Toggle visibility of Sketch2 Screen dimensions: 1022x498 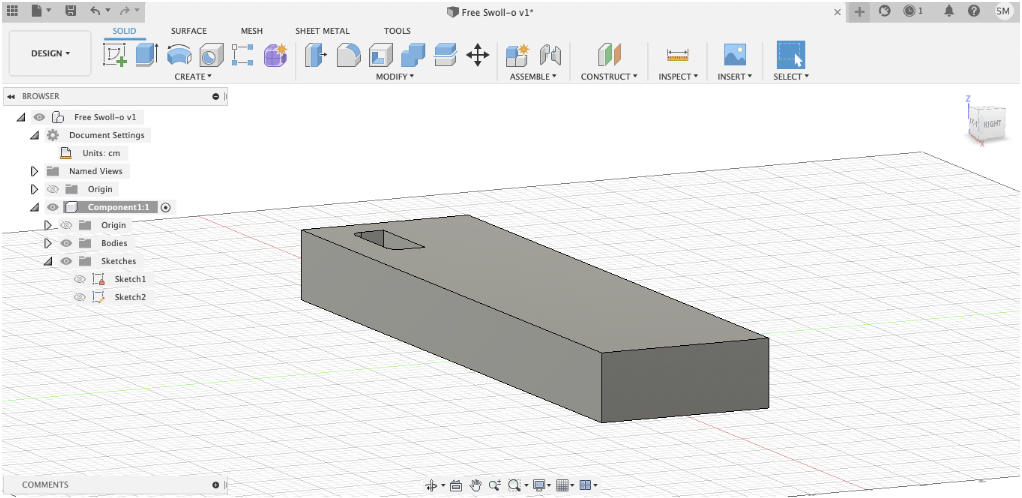click(x=79, y=297)
